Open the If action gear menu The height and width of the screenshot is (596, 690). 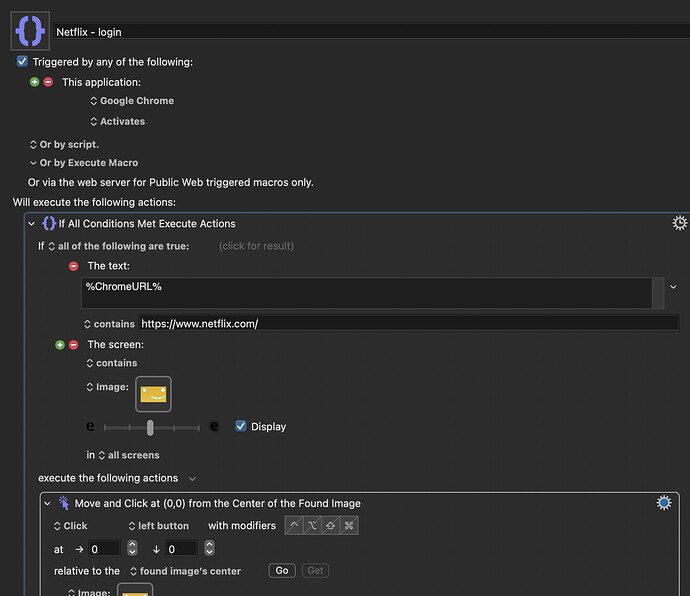(x=679, y=223)
